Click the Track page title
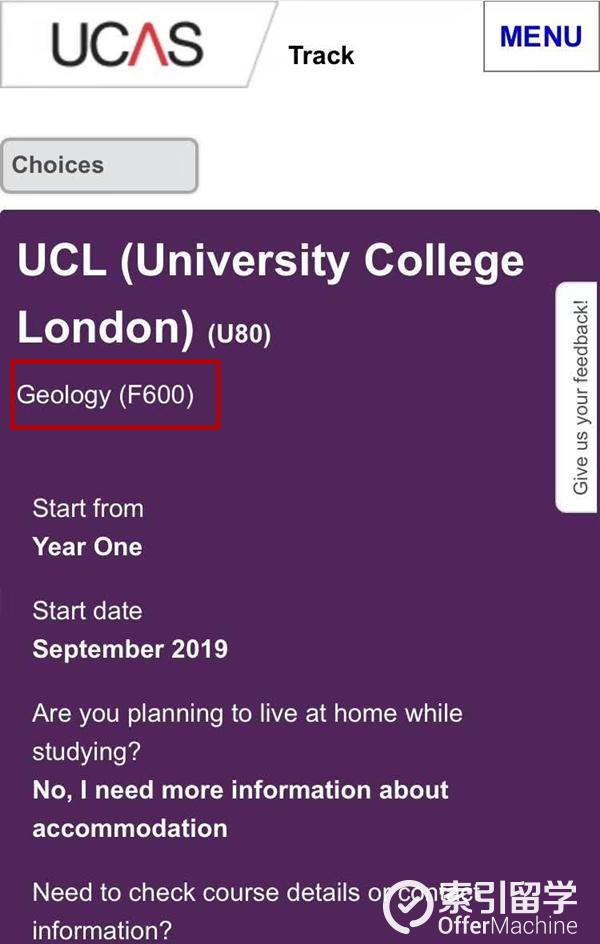The image size is (600, 944). click(x=321, y=55)
